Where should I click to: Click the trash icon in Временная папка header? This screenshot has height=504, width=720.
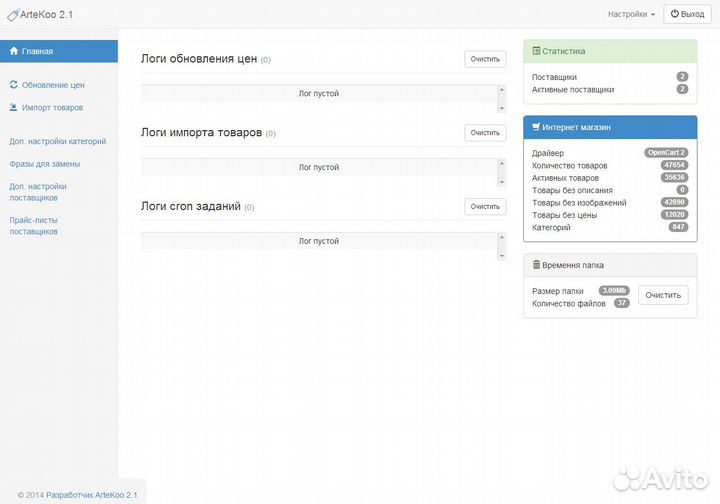tap(536, 265)
